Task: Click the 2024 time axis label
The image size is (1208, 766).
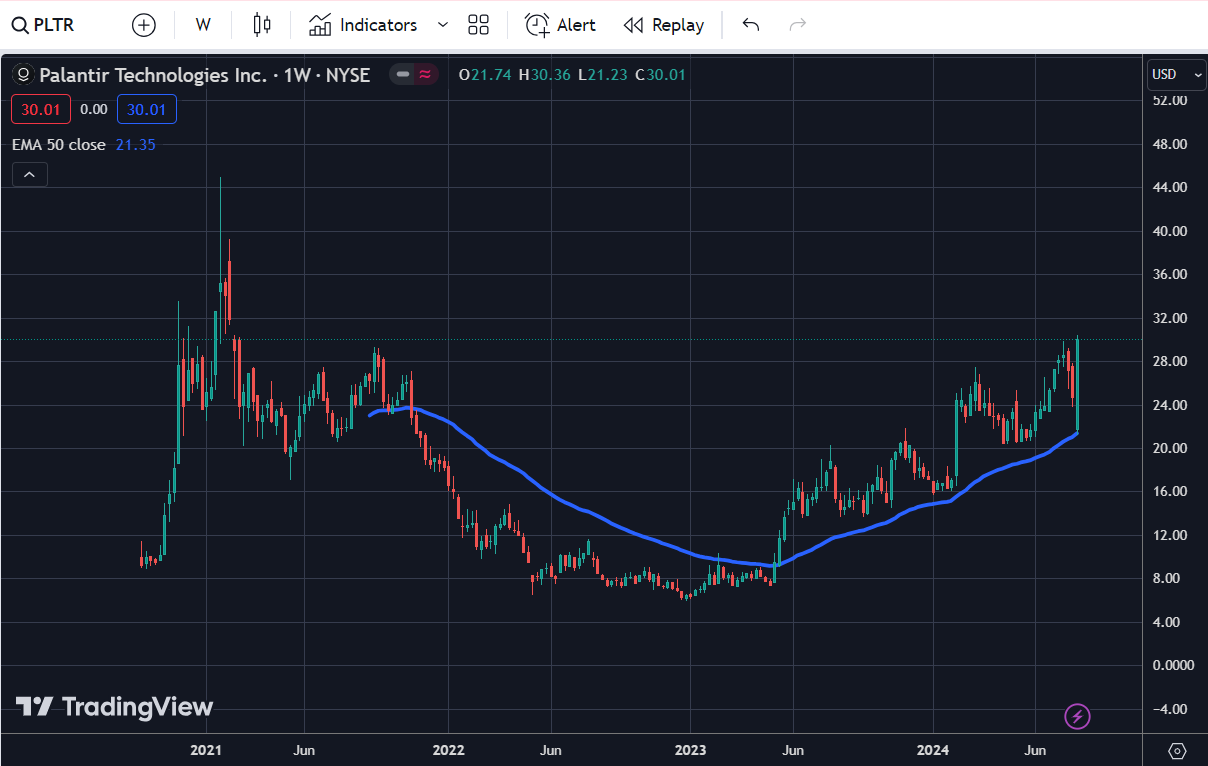Action: tap(932, 750)
